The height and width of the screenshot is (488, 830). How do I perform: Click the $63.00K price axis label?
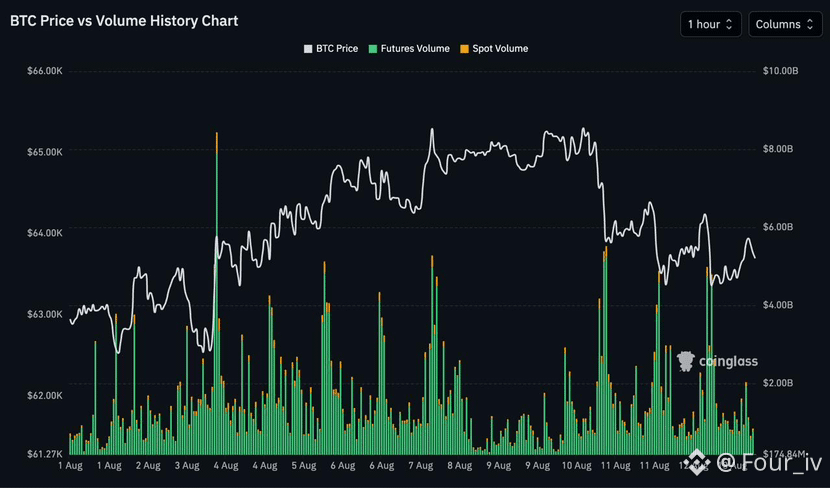pos(45,314)
